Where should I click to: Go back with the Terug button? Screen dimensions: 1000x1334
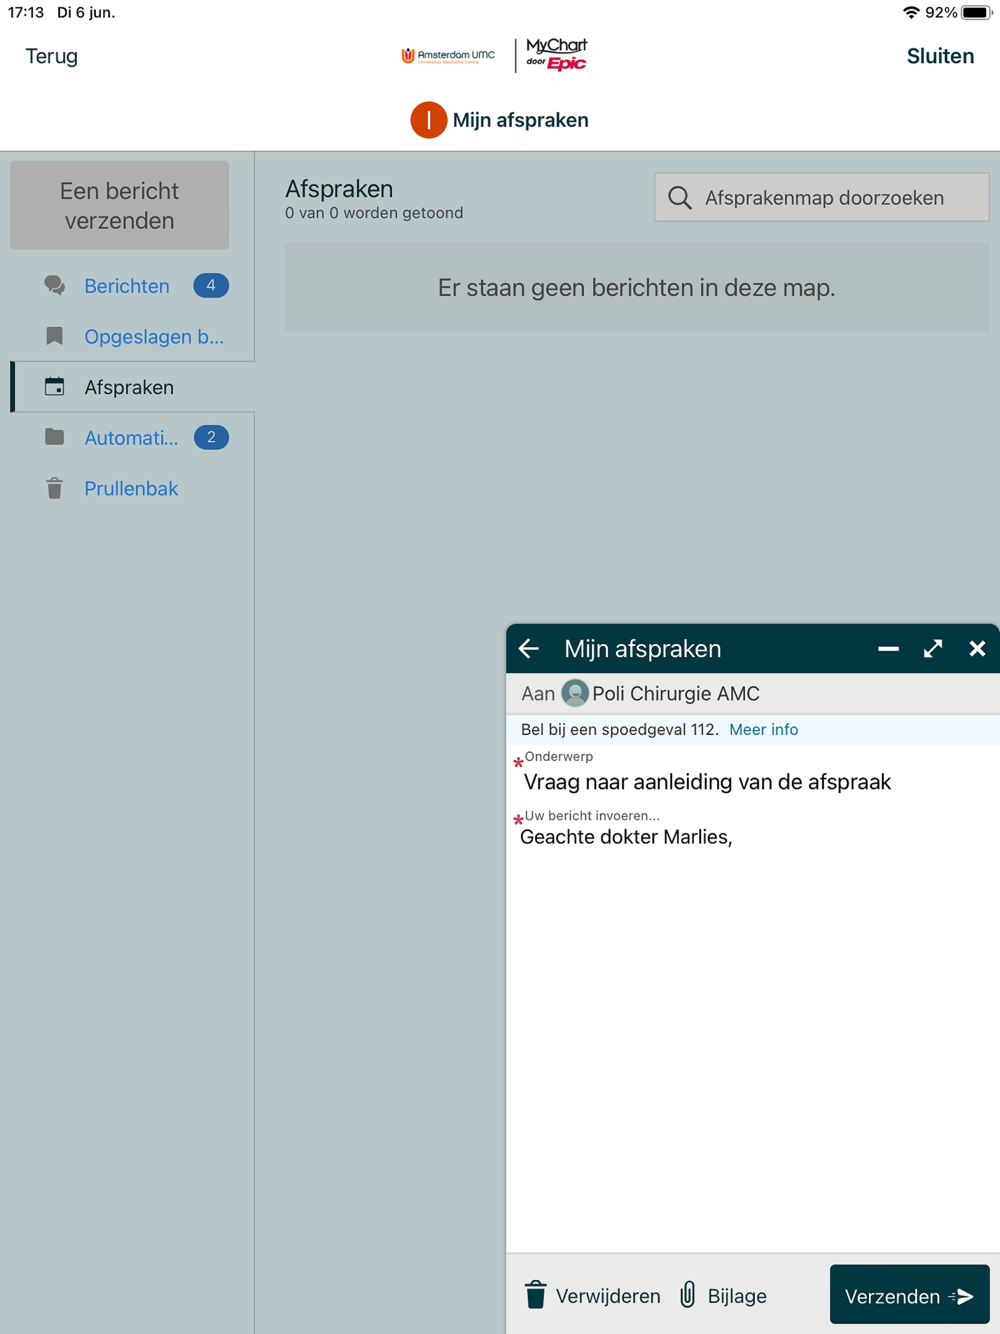click(x=52, y=56)
